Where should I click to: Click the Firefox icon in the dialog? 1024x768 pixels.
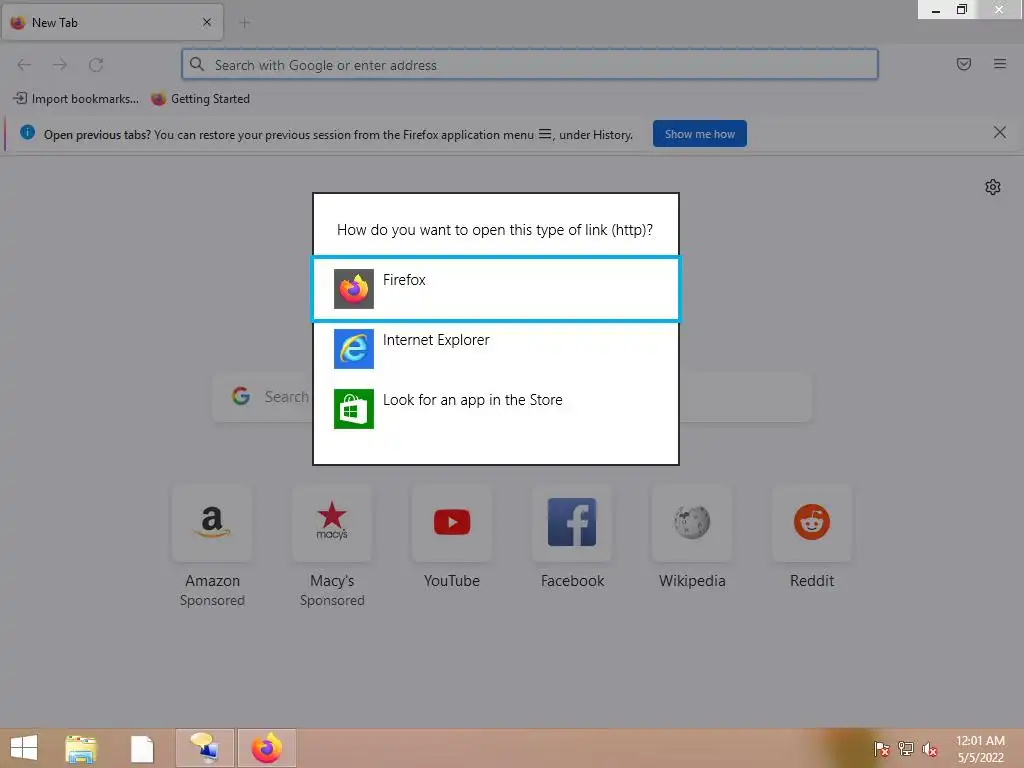point(354,289)
